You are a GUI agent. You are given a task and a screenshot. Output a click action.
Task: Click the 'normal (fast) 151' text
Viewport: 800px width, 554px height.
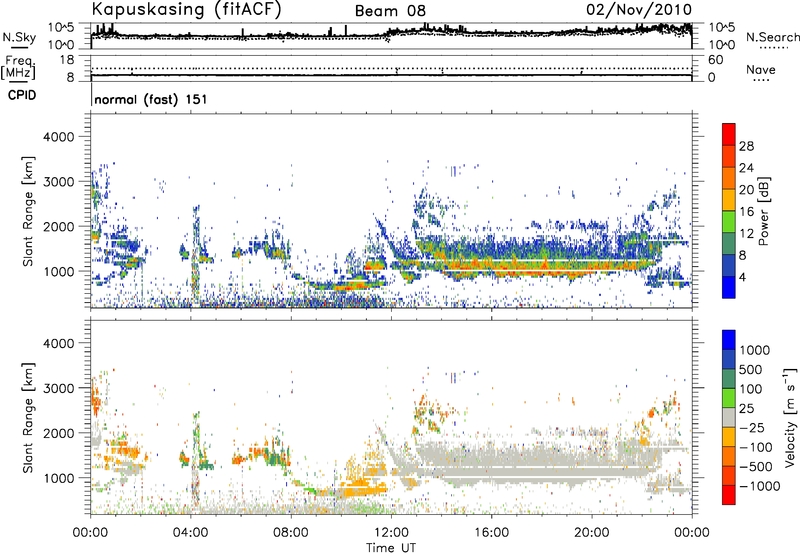[x=151, y=99]
